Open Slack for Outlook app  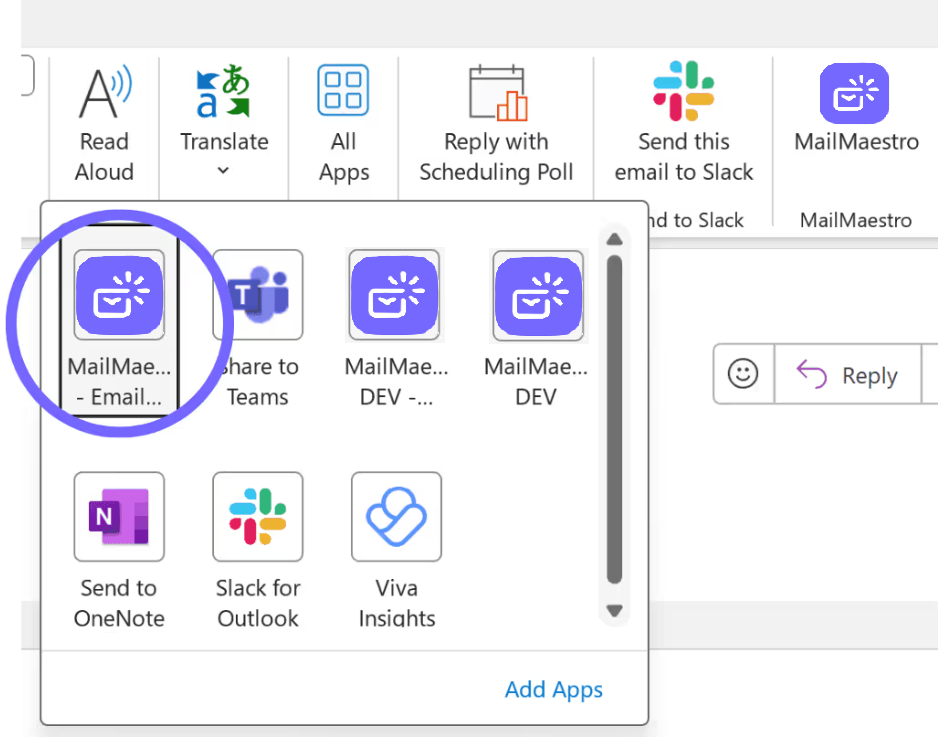click(258, 550)
